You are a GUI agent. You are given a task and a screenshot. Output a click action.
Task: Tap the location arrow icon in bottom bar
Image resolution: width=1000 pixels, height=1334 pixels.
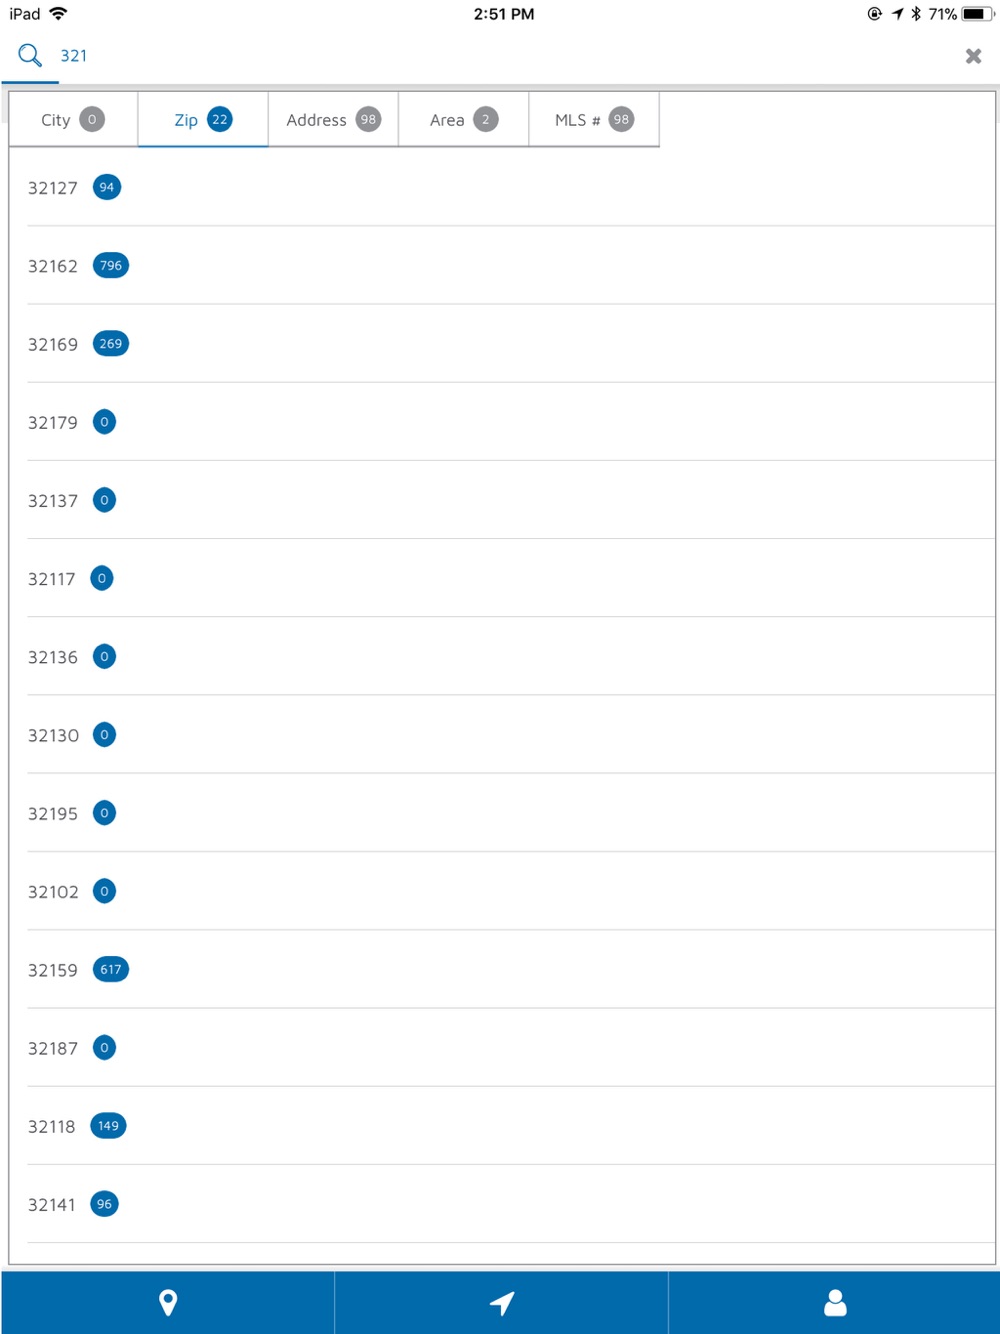click(x=501, y=1302)
